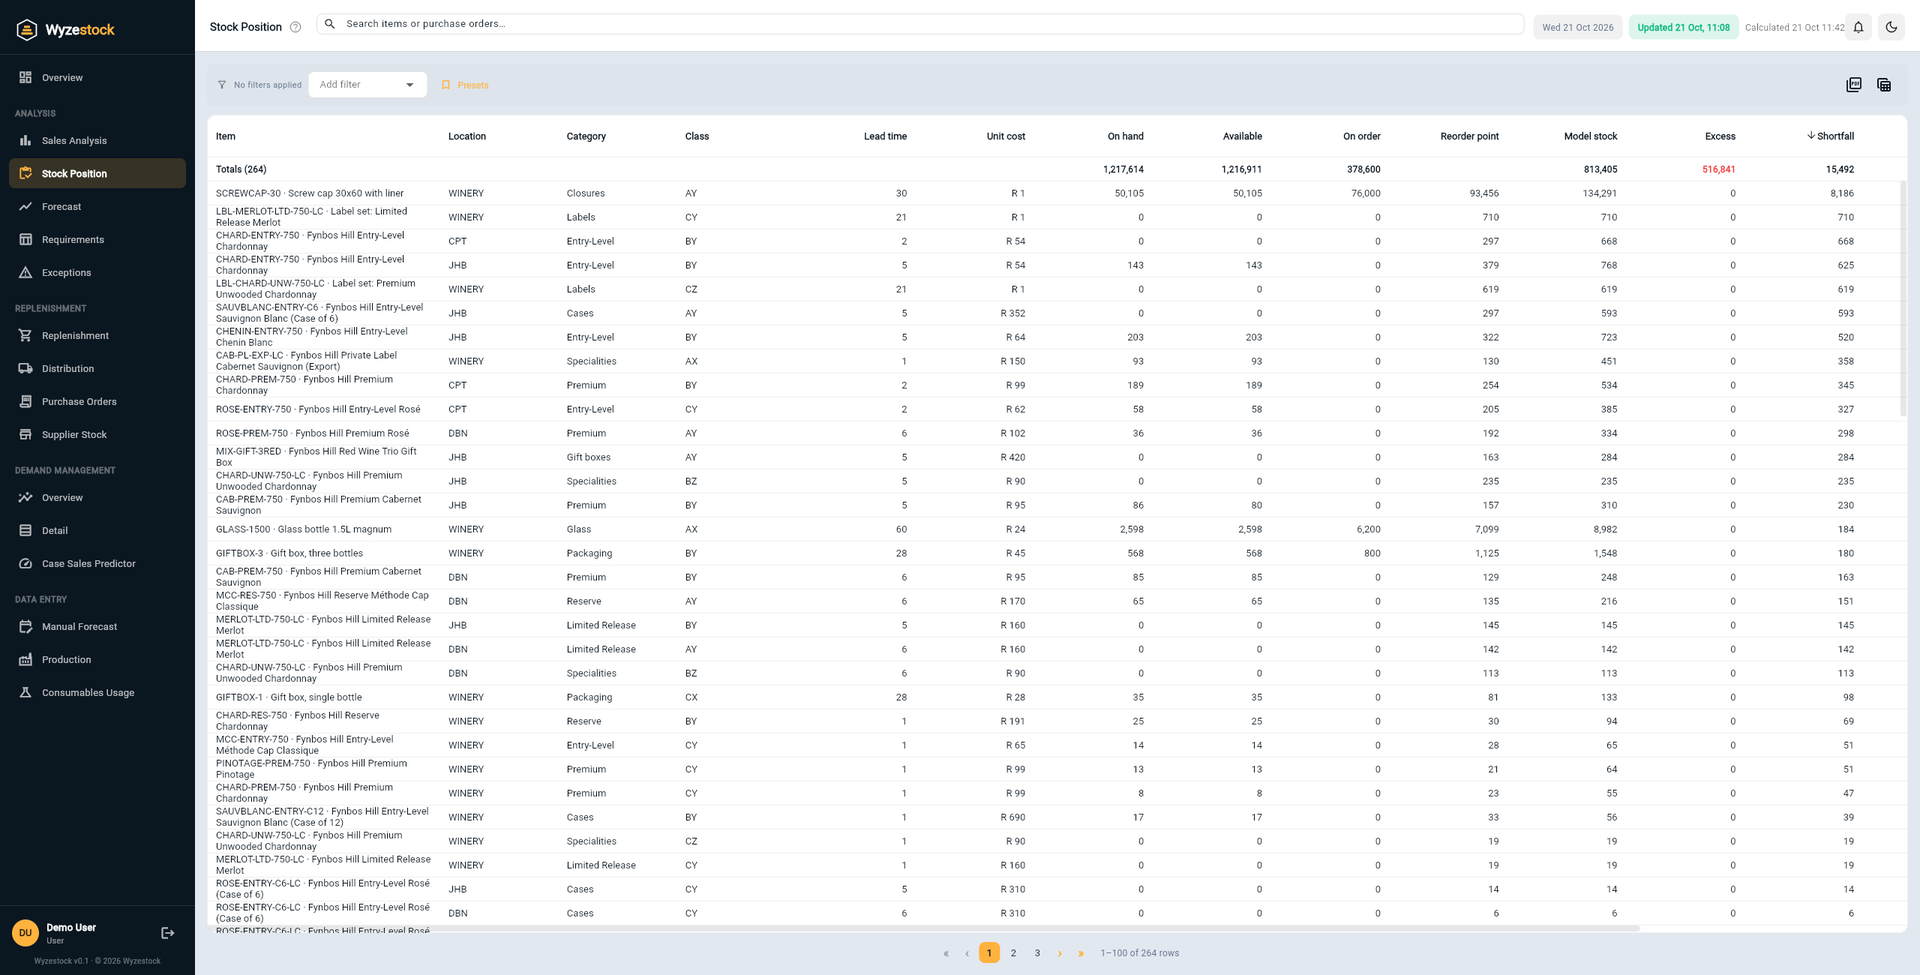Select SCREWCAP-30 Screw cap item row
This screenshot has height=975, width=1920.
pos(1055,193)
